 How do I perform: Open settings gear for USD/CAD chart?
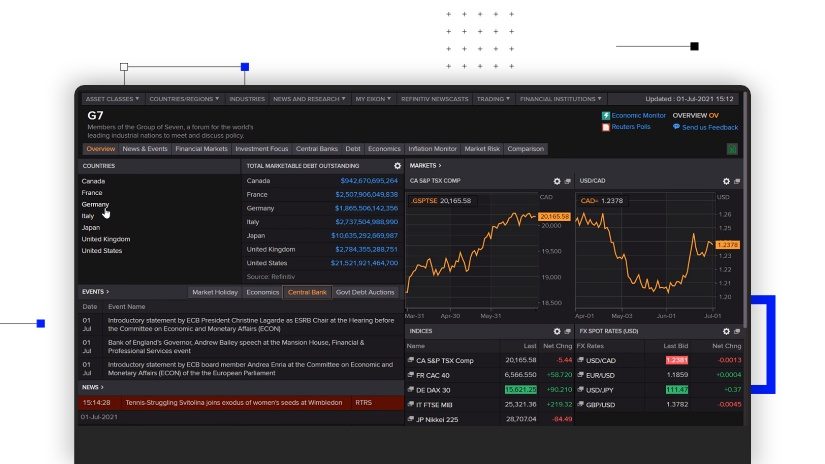coord(726,181)
